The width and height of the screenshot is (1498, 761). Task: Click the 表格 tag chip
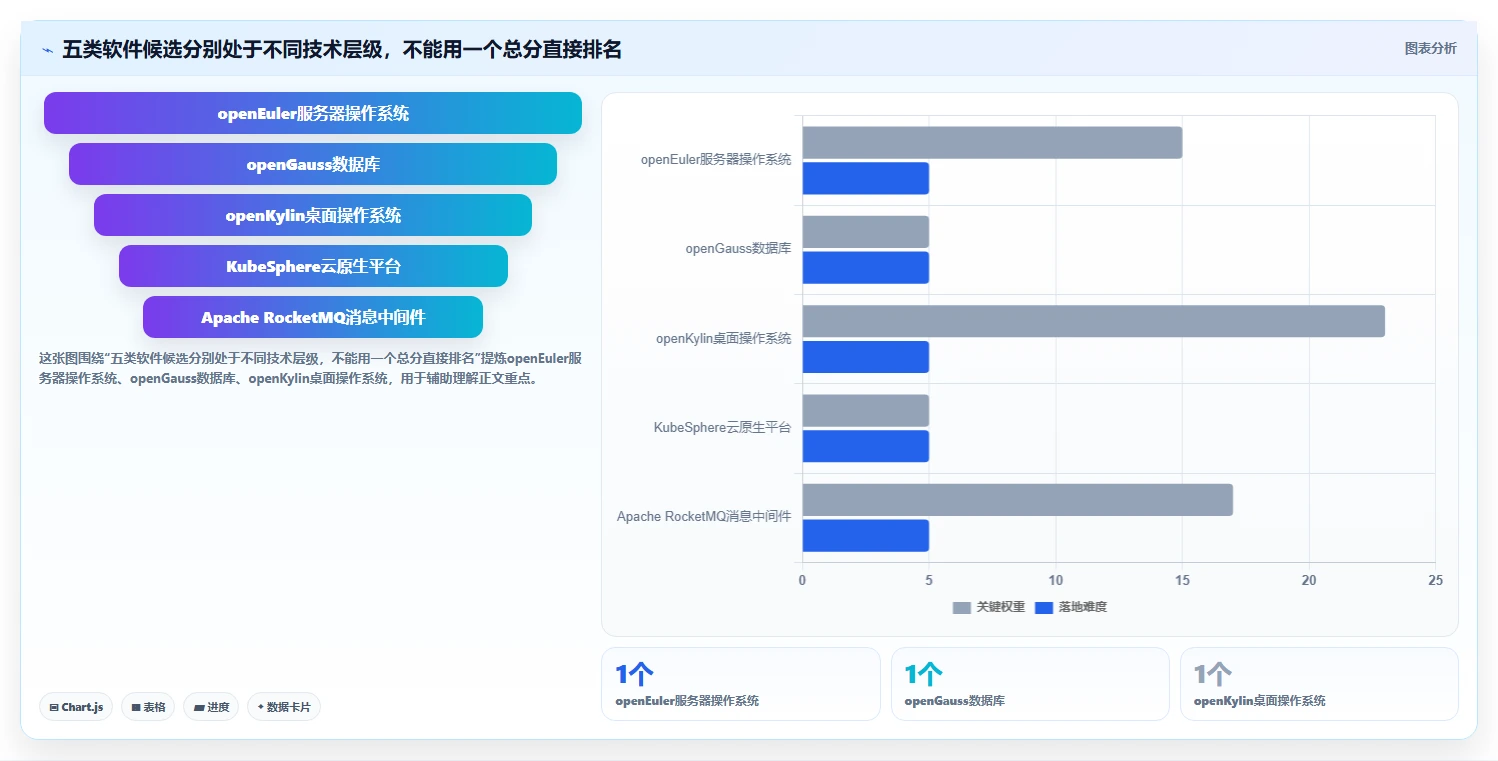[148, 707]
